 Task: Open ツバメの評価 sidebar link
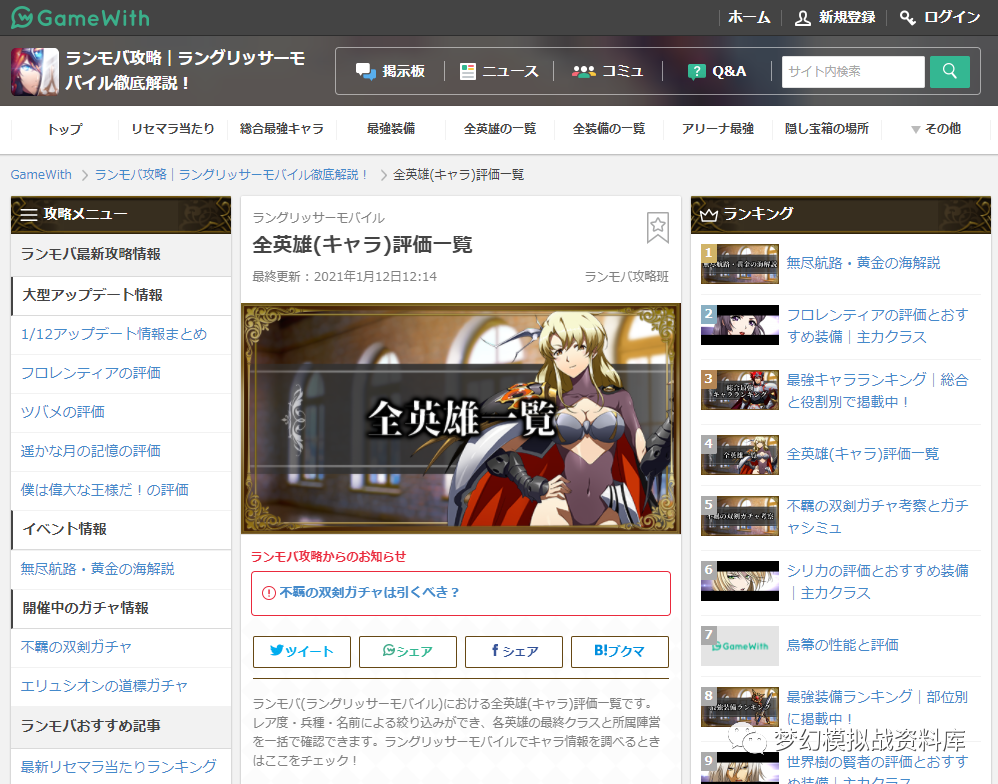(62, 412)
